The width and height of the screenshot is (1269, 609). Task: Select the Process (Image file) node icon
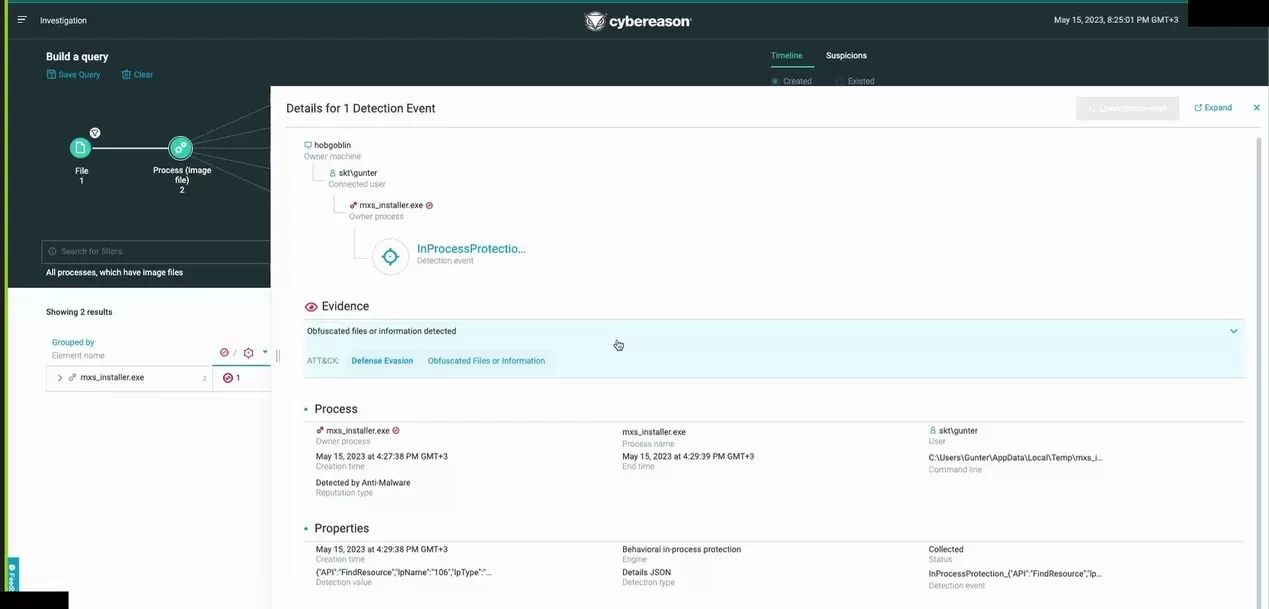point(180,148)
